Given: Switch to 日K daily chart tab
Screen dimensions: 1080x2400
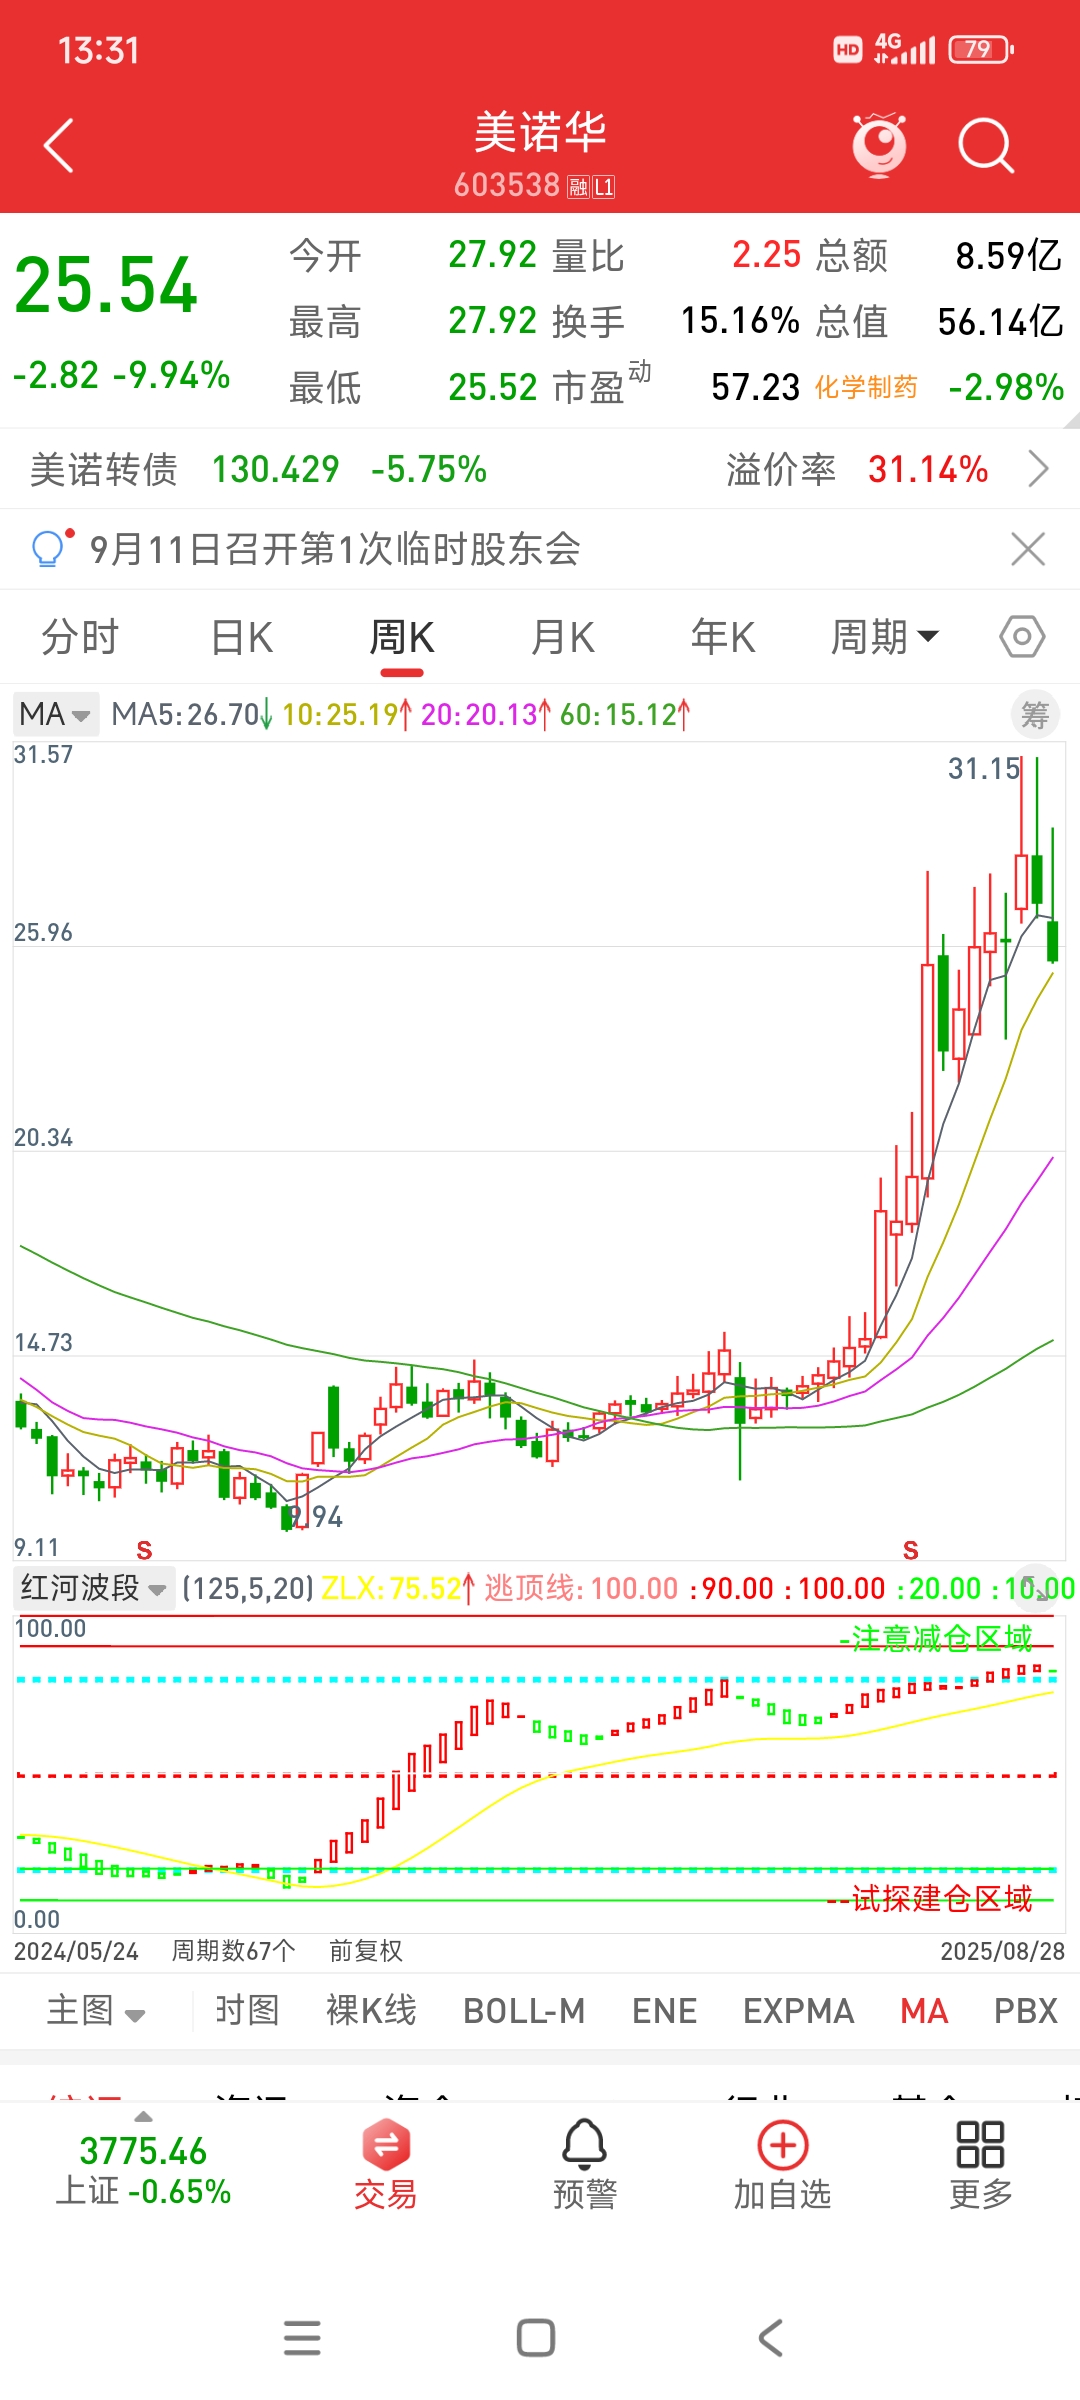Looking at the screenshot, I should click(x=242, y=637).
